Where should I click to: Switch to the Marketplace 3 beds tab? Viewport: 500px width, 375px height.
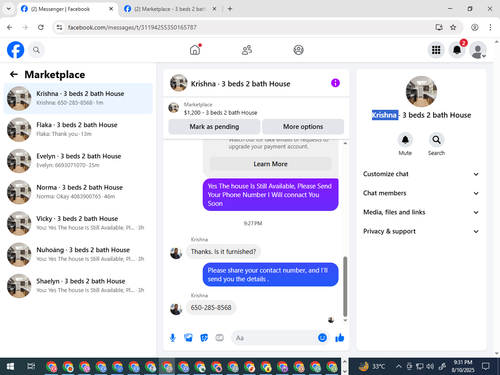pos(170,9)
